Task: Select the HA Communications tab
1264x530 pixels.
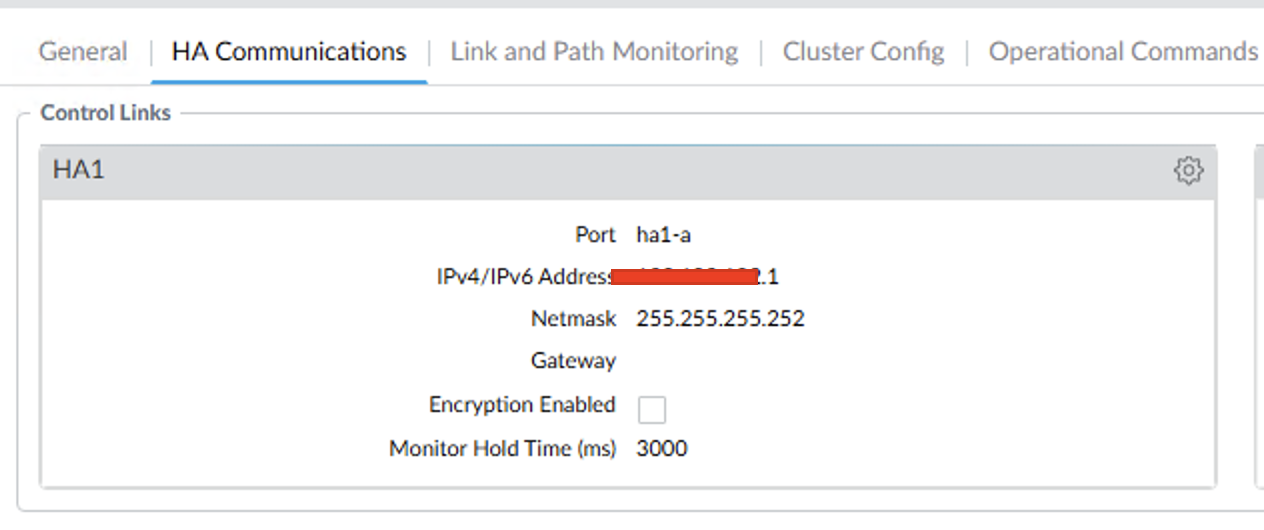Action: [289, 52]
